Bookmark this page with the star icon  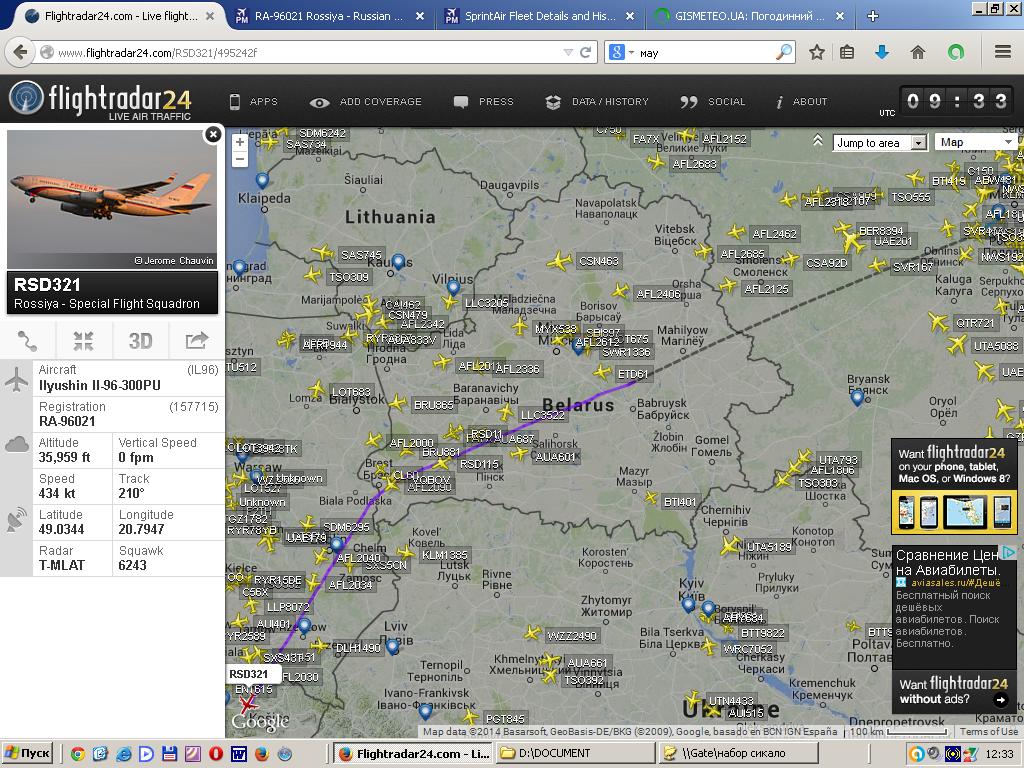817,52
